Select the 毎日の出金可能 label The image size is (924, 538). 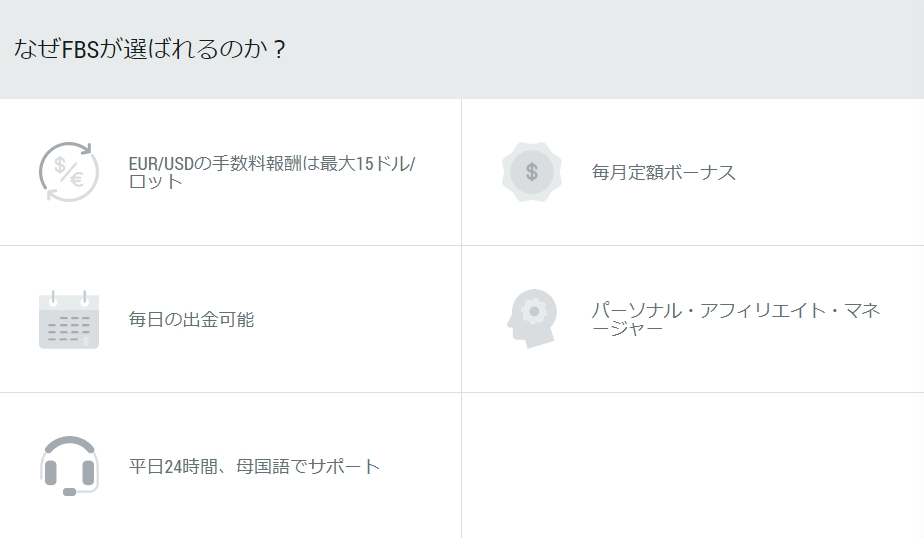(192, 319)
